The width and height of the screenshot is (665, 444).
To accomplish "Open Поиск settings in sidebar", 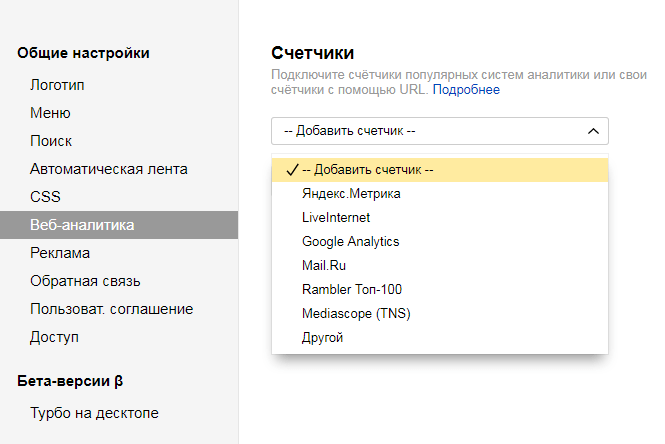I will [51, 141].
